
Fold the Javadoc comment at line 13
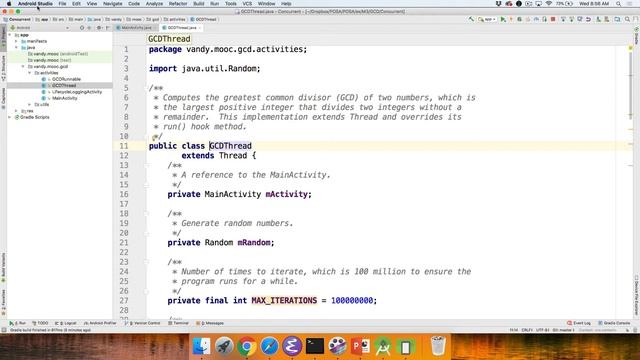[x=146, y=165]
